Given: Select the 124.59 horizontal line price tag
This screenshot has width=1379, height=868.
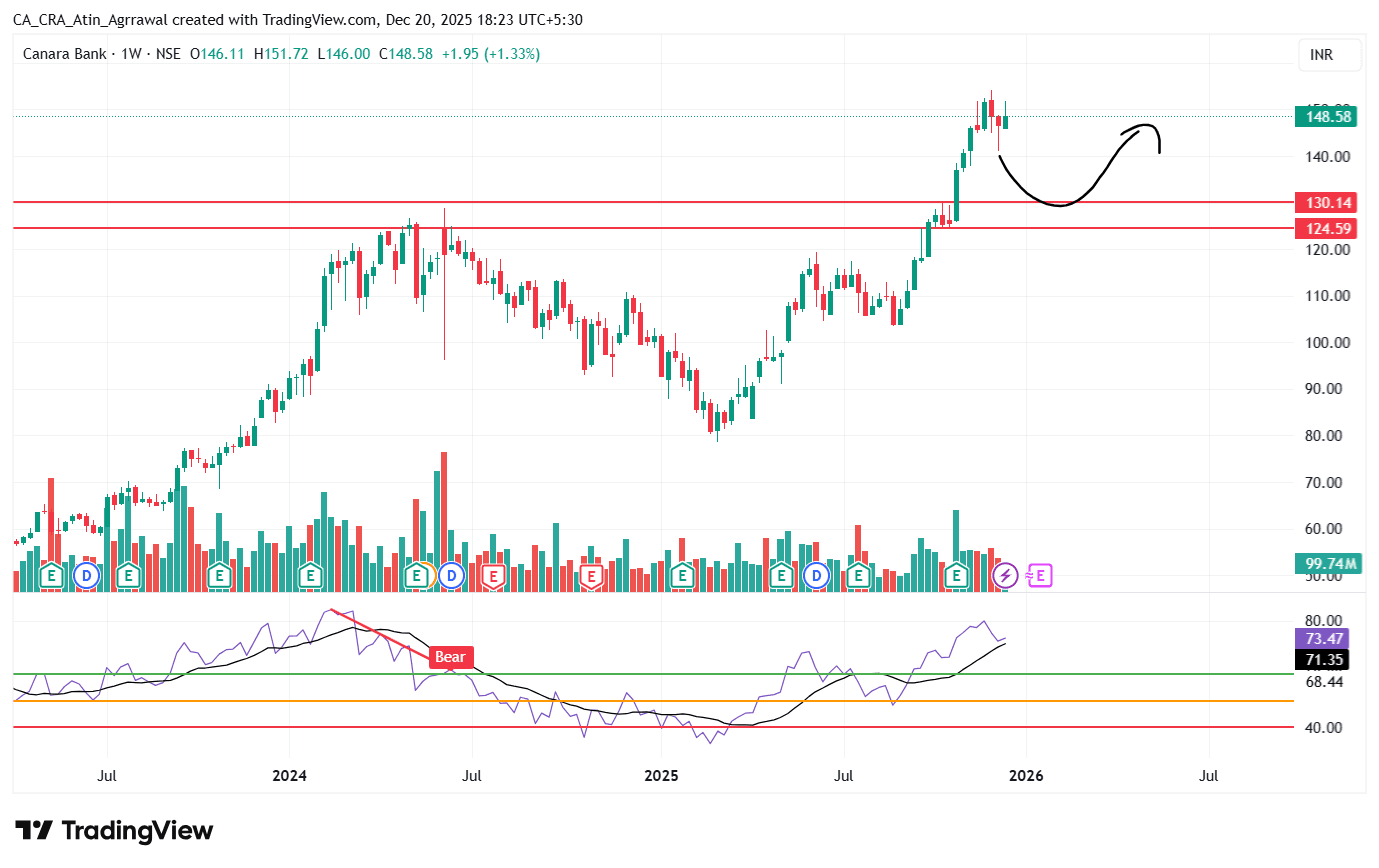Looking at the screenshot, I should 1324,228.
